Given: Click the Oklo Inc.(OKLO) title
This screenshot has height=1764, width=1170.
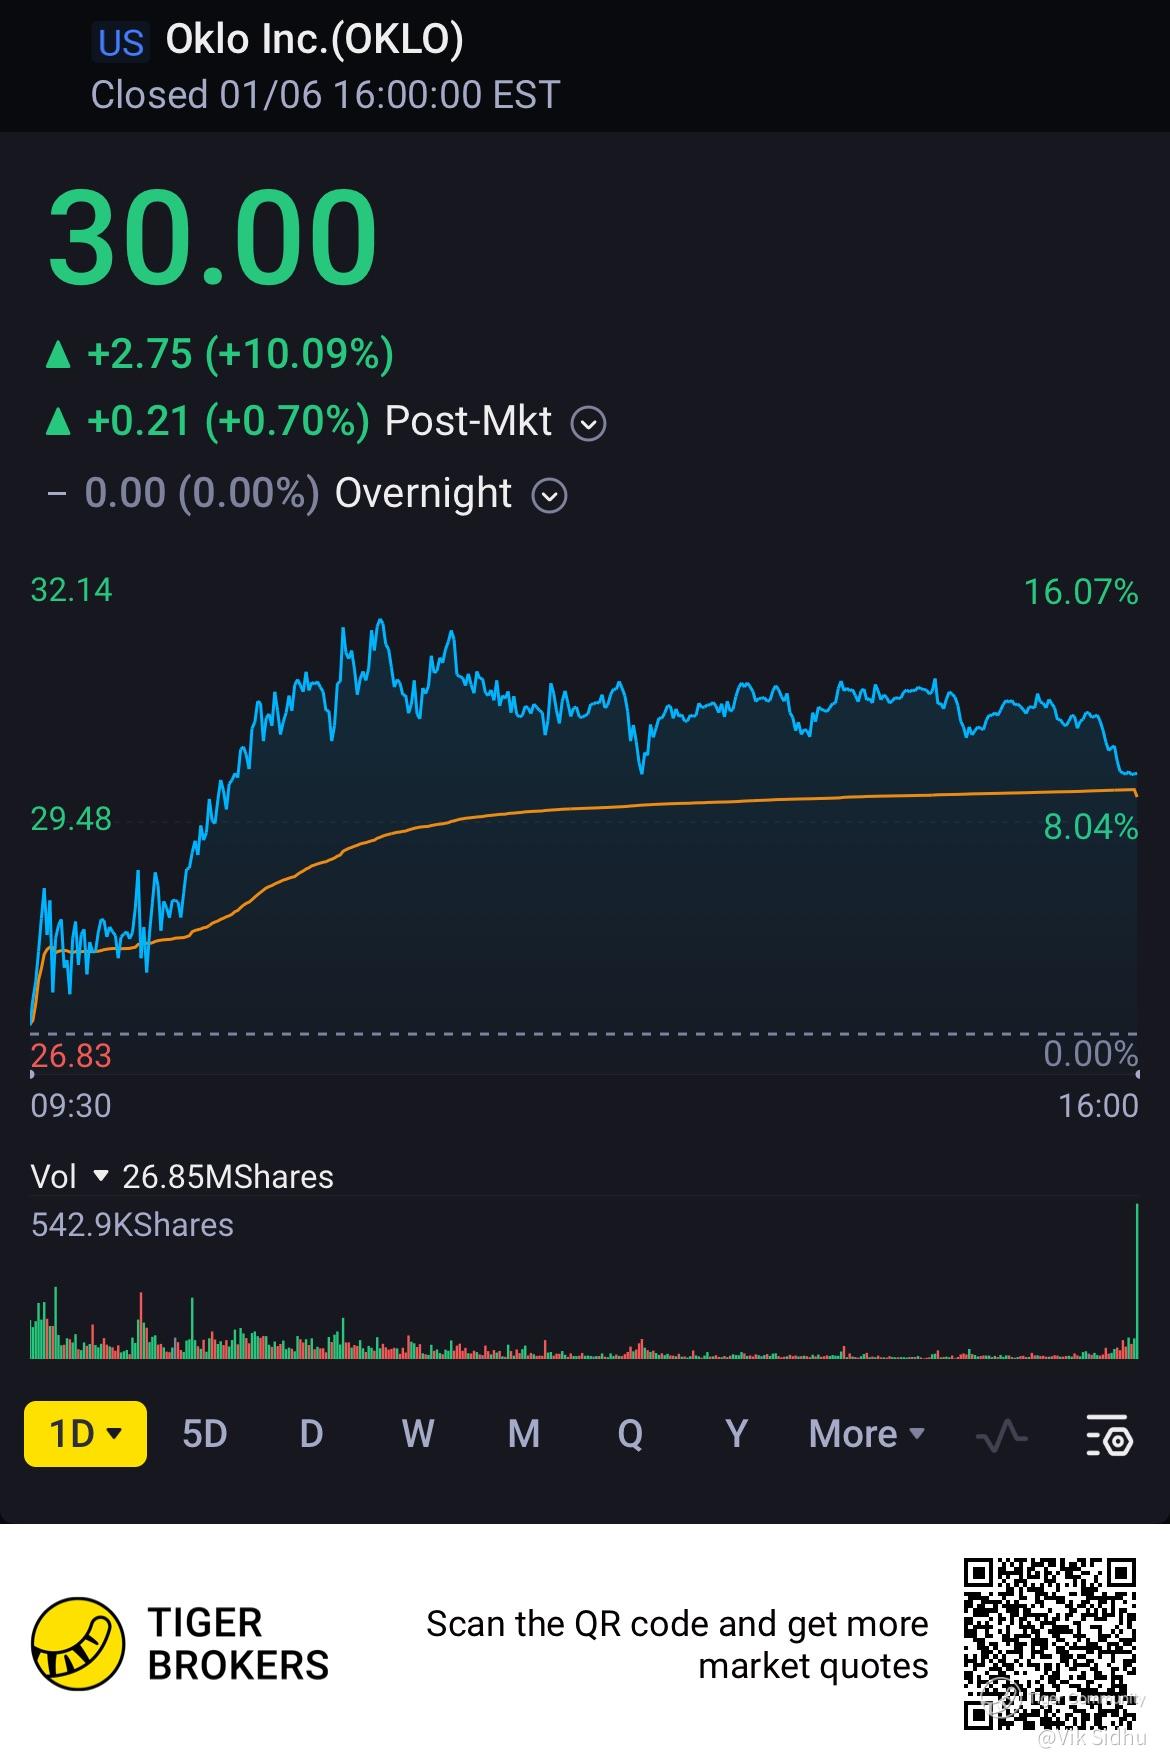Looking at the screenshot, I should coord(314,40).
